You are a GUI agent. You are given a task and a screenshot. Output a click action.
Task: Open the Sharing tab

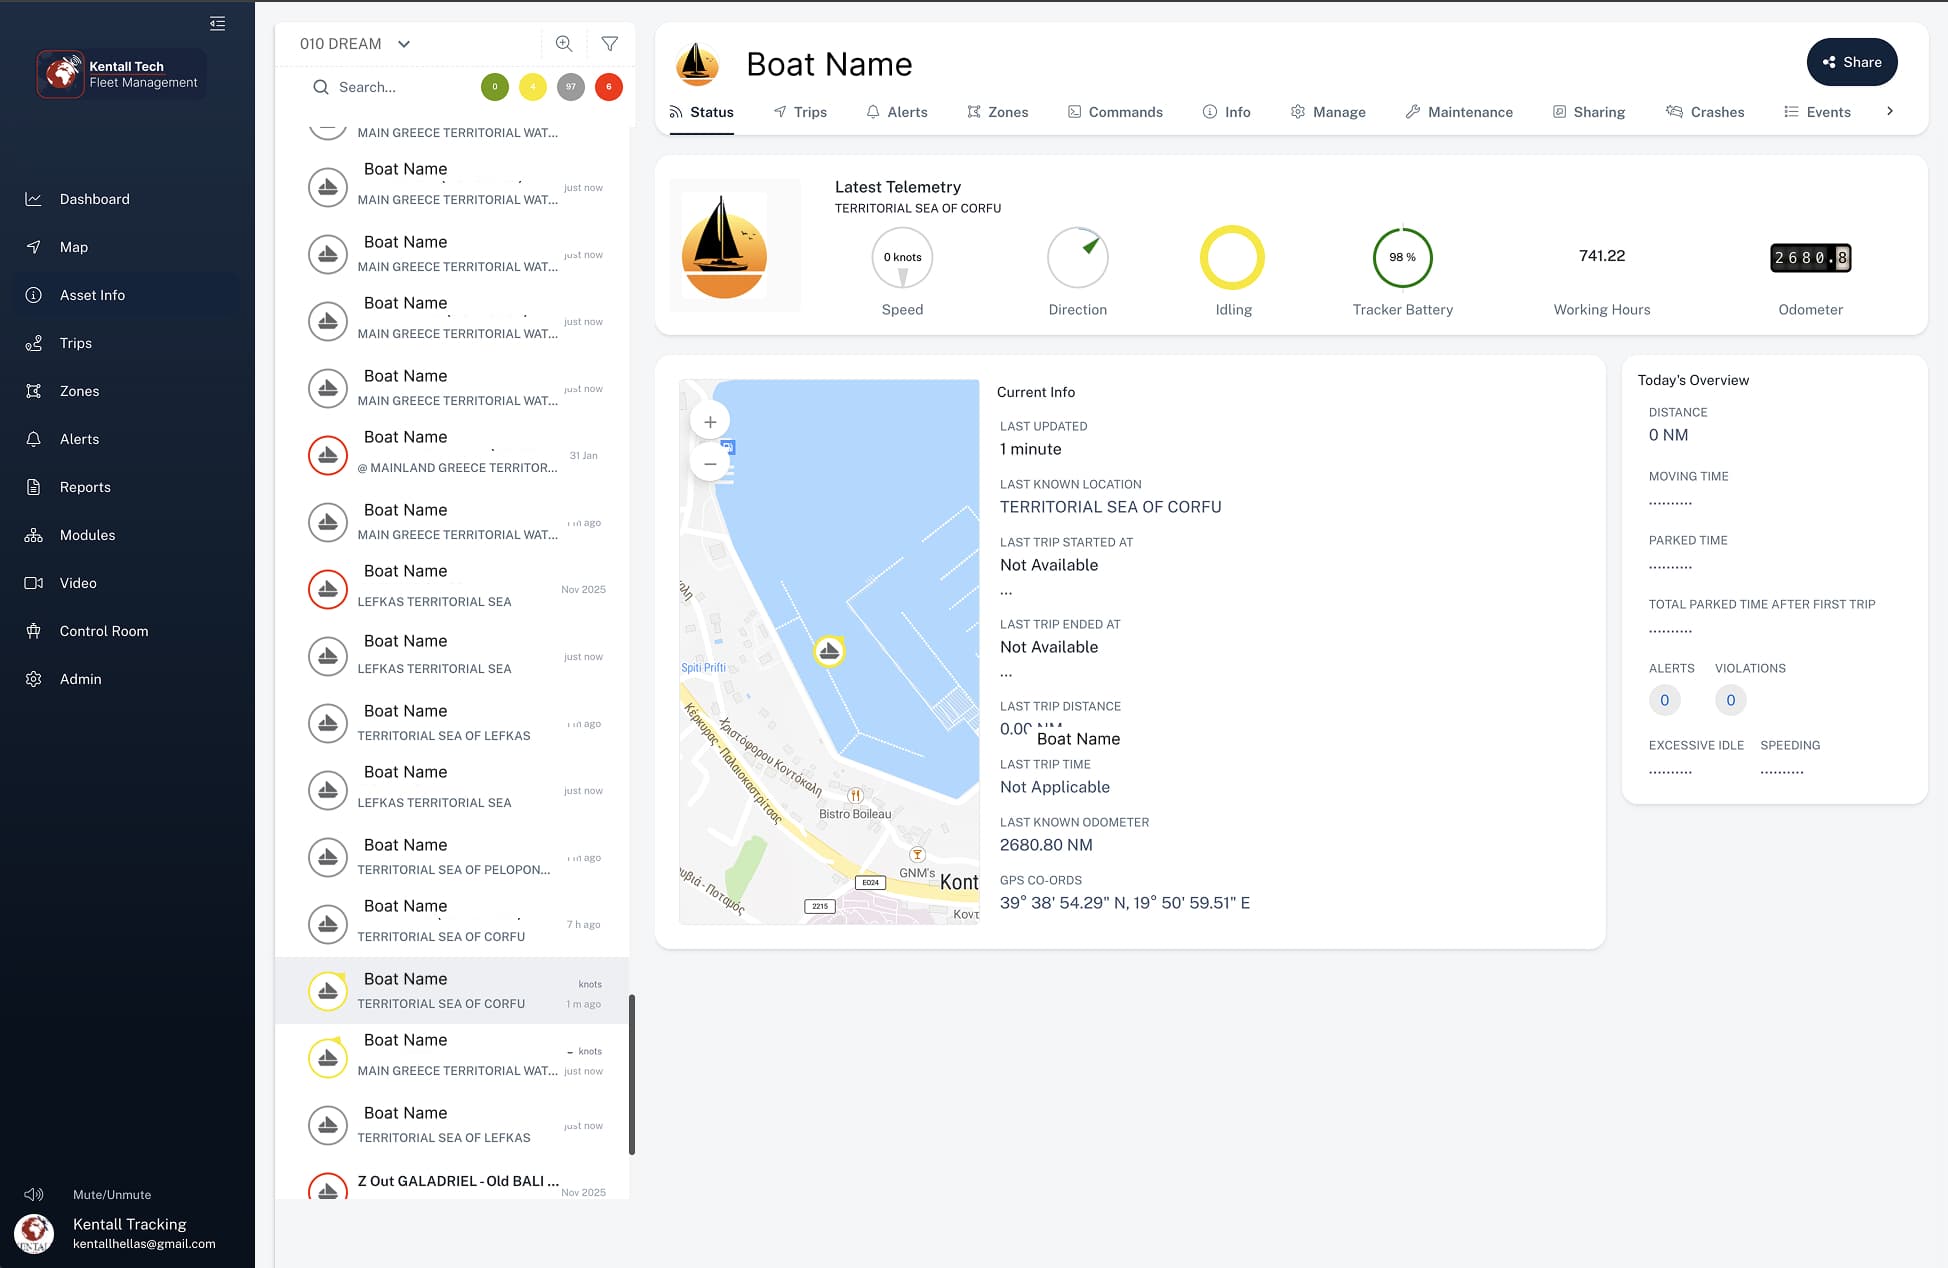click(1589, 112)
